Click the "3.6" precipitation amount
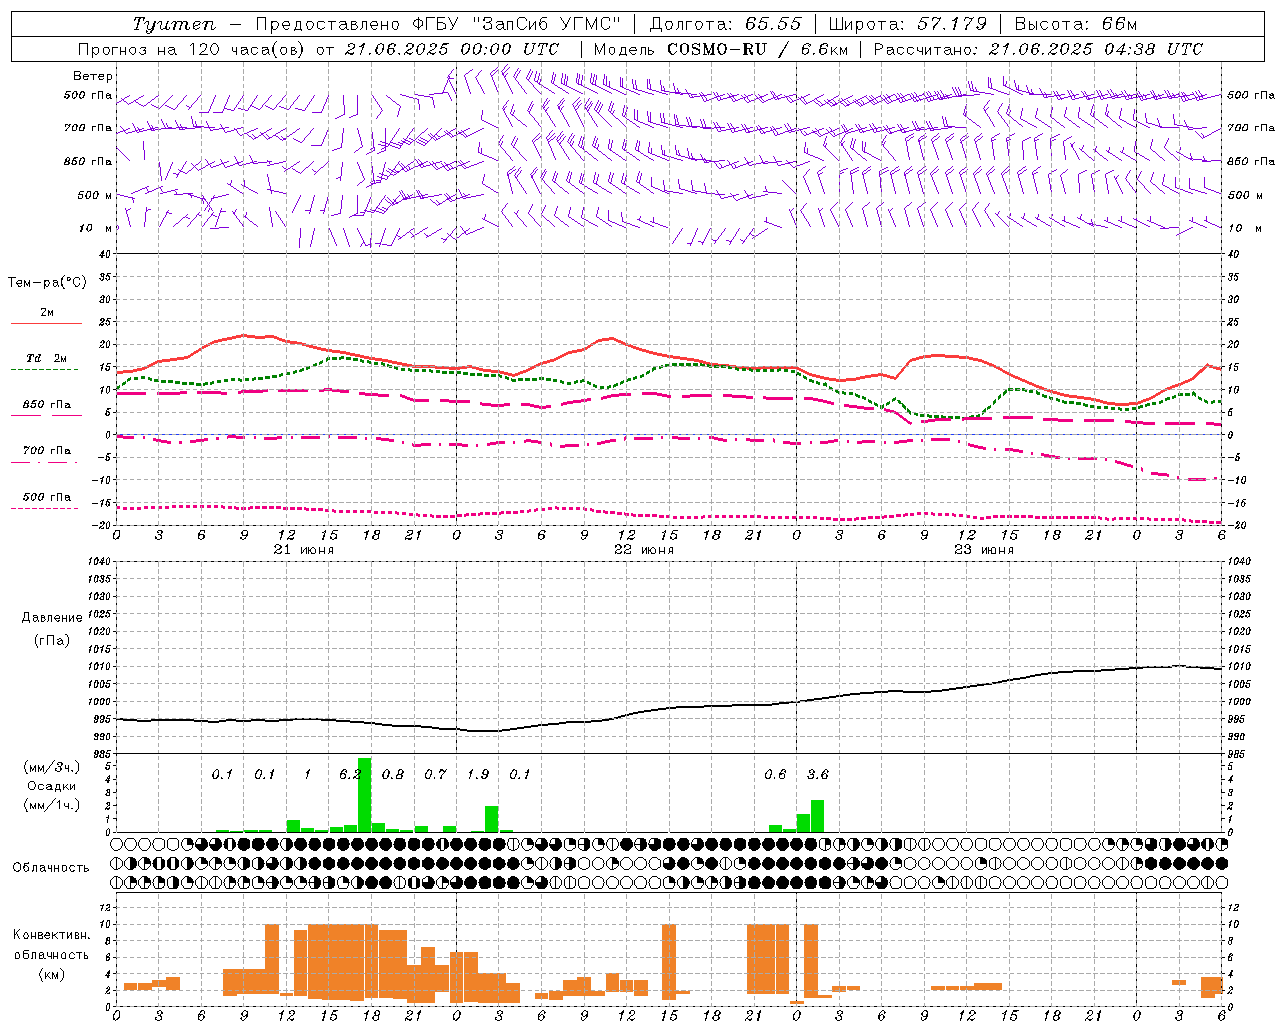Image resolution: width=1280 pixels, height=1024 pixels. tap(818, 774)
